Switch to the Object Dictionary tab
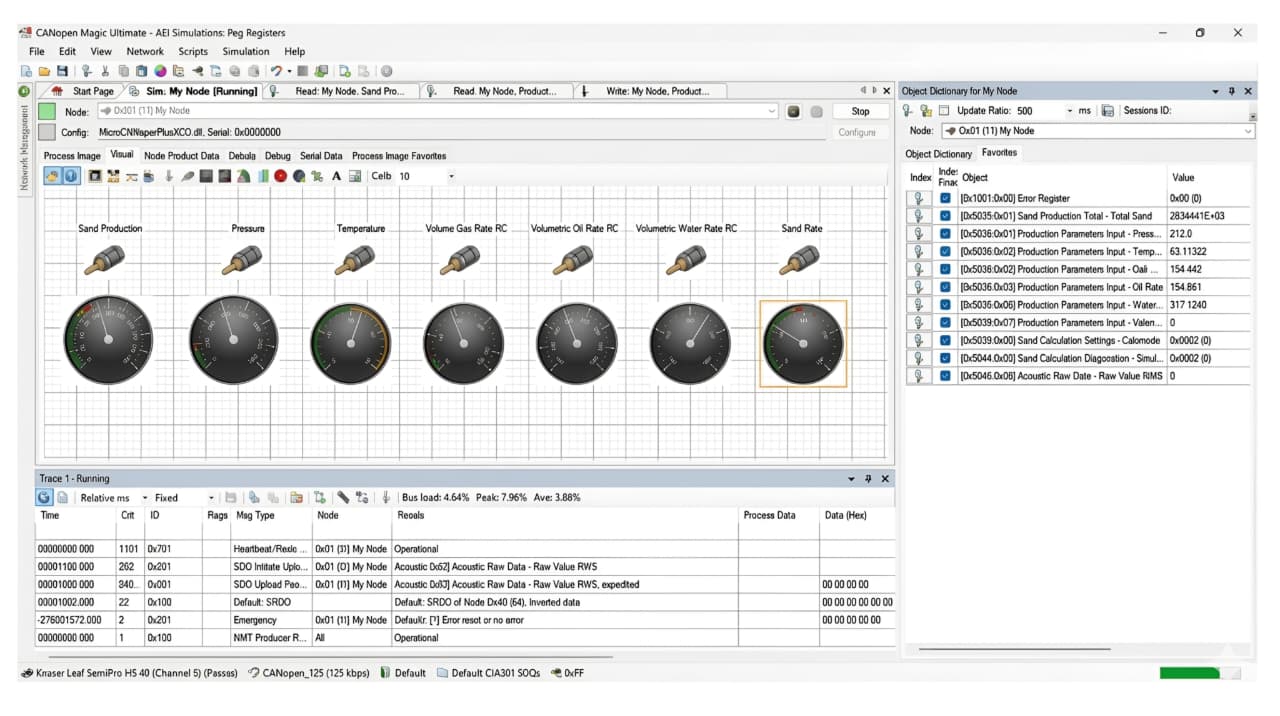1280x716 pixels. [x=937, y=154]
